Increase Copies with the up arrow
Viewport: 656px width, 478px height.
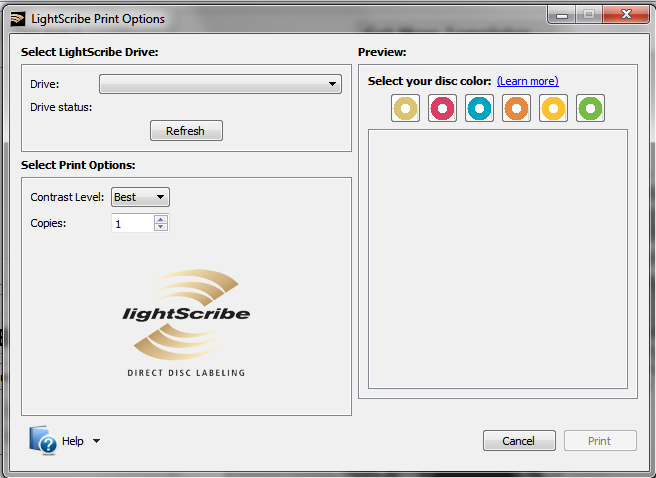coord(161,219)
